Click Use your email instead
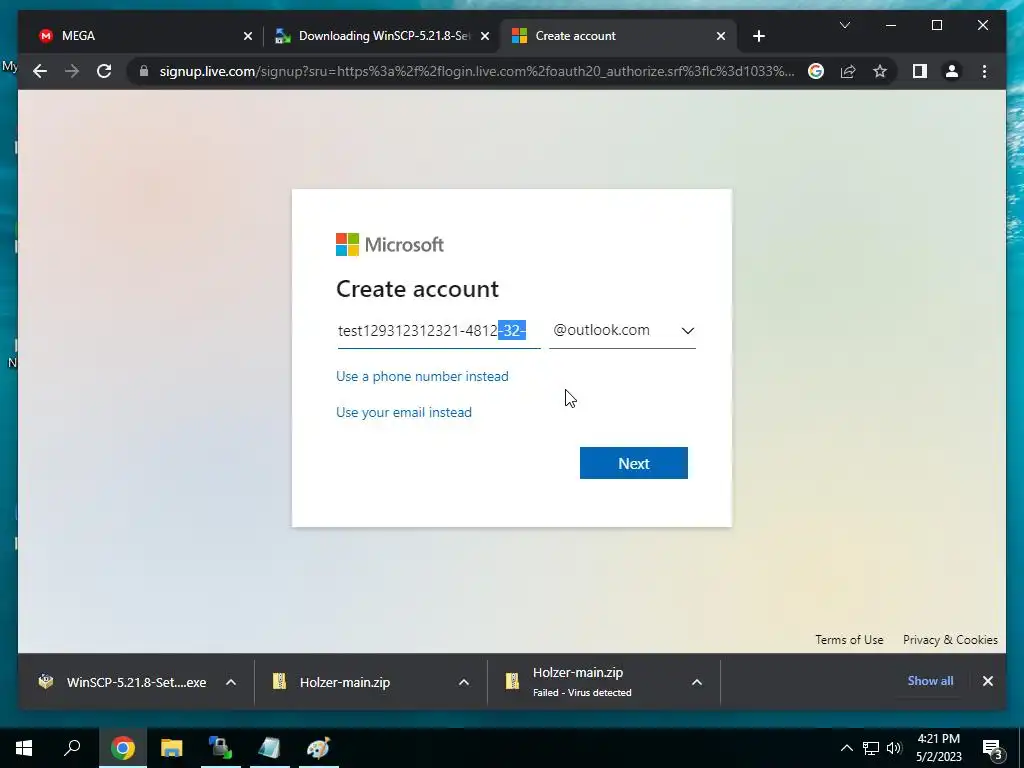 404,412
